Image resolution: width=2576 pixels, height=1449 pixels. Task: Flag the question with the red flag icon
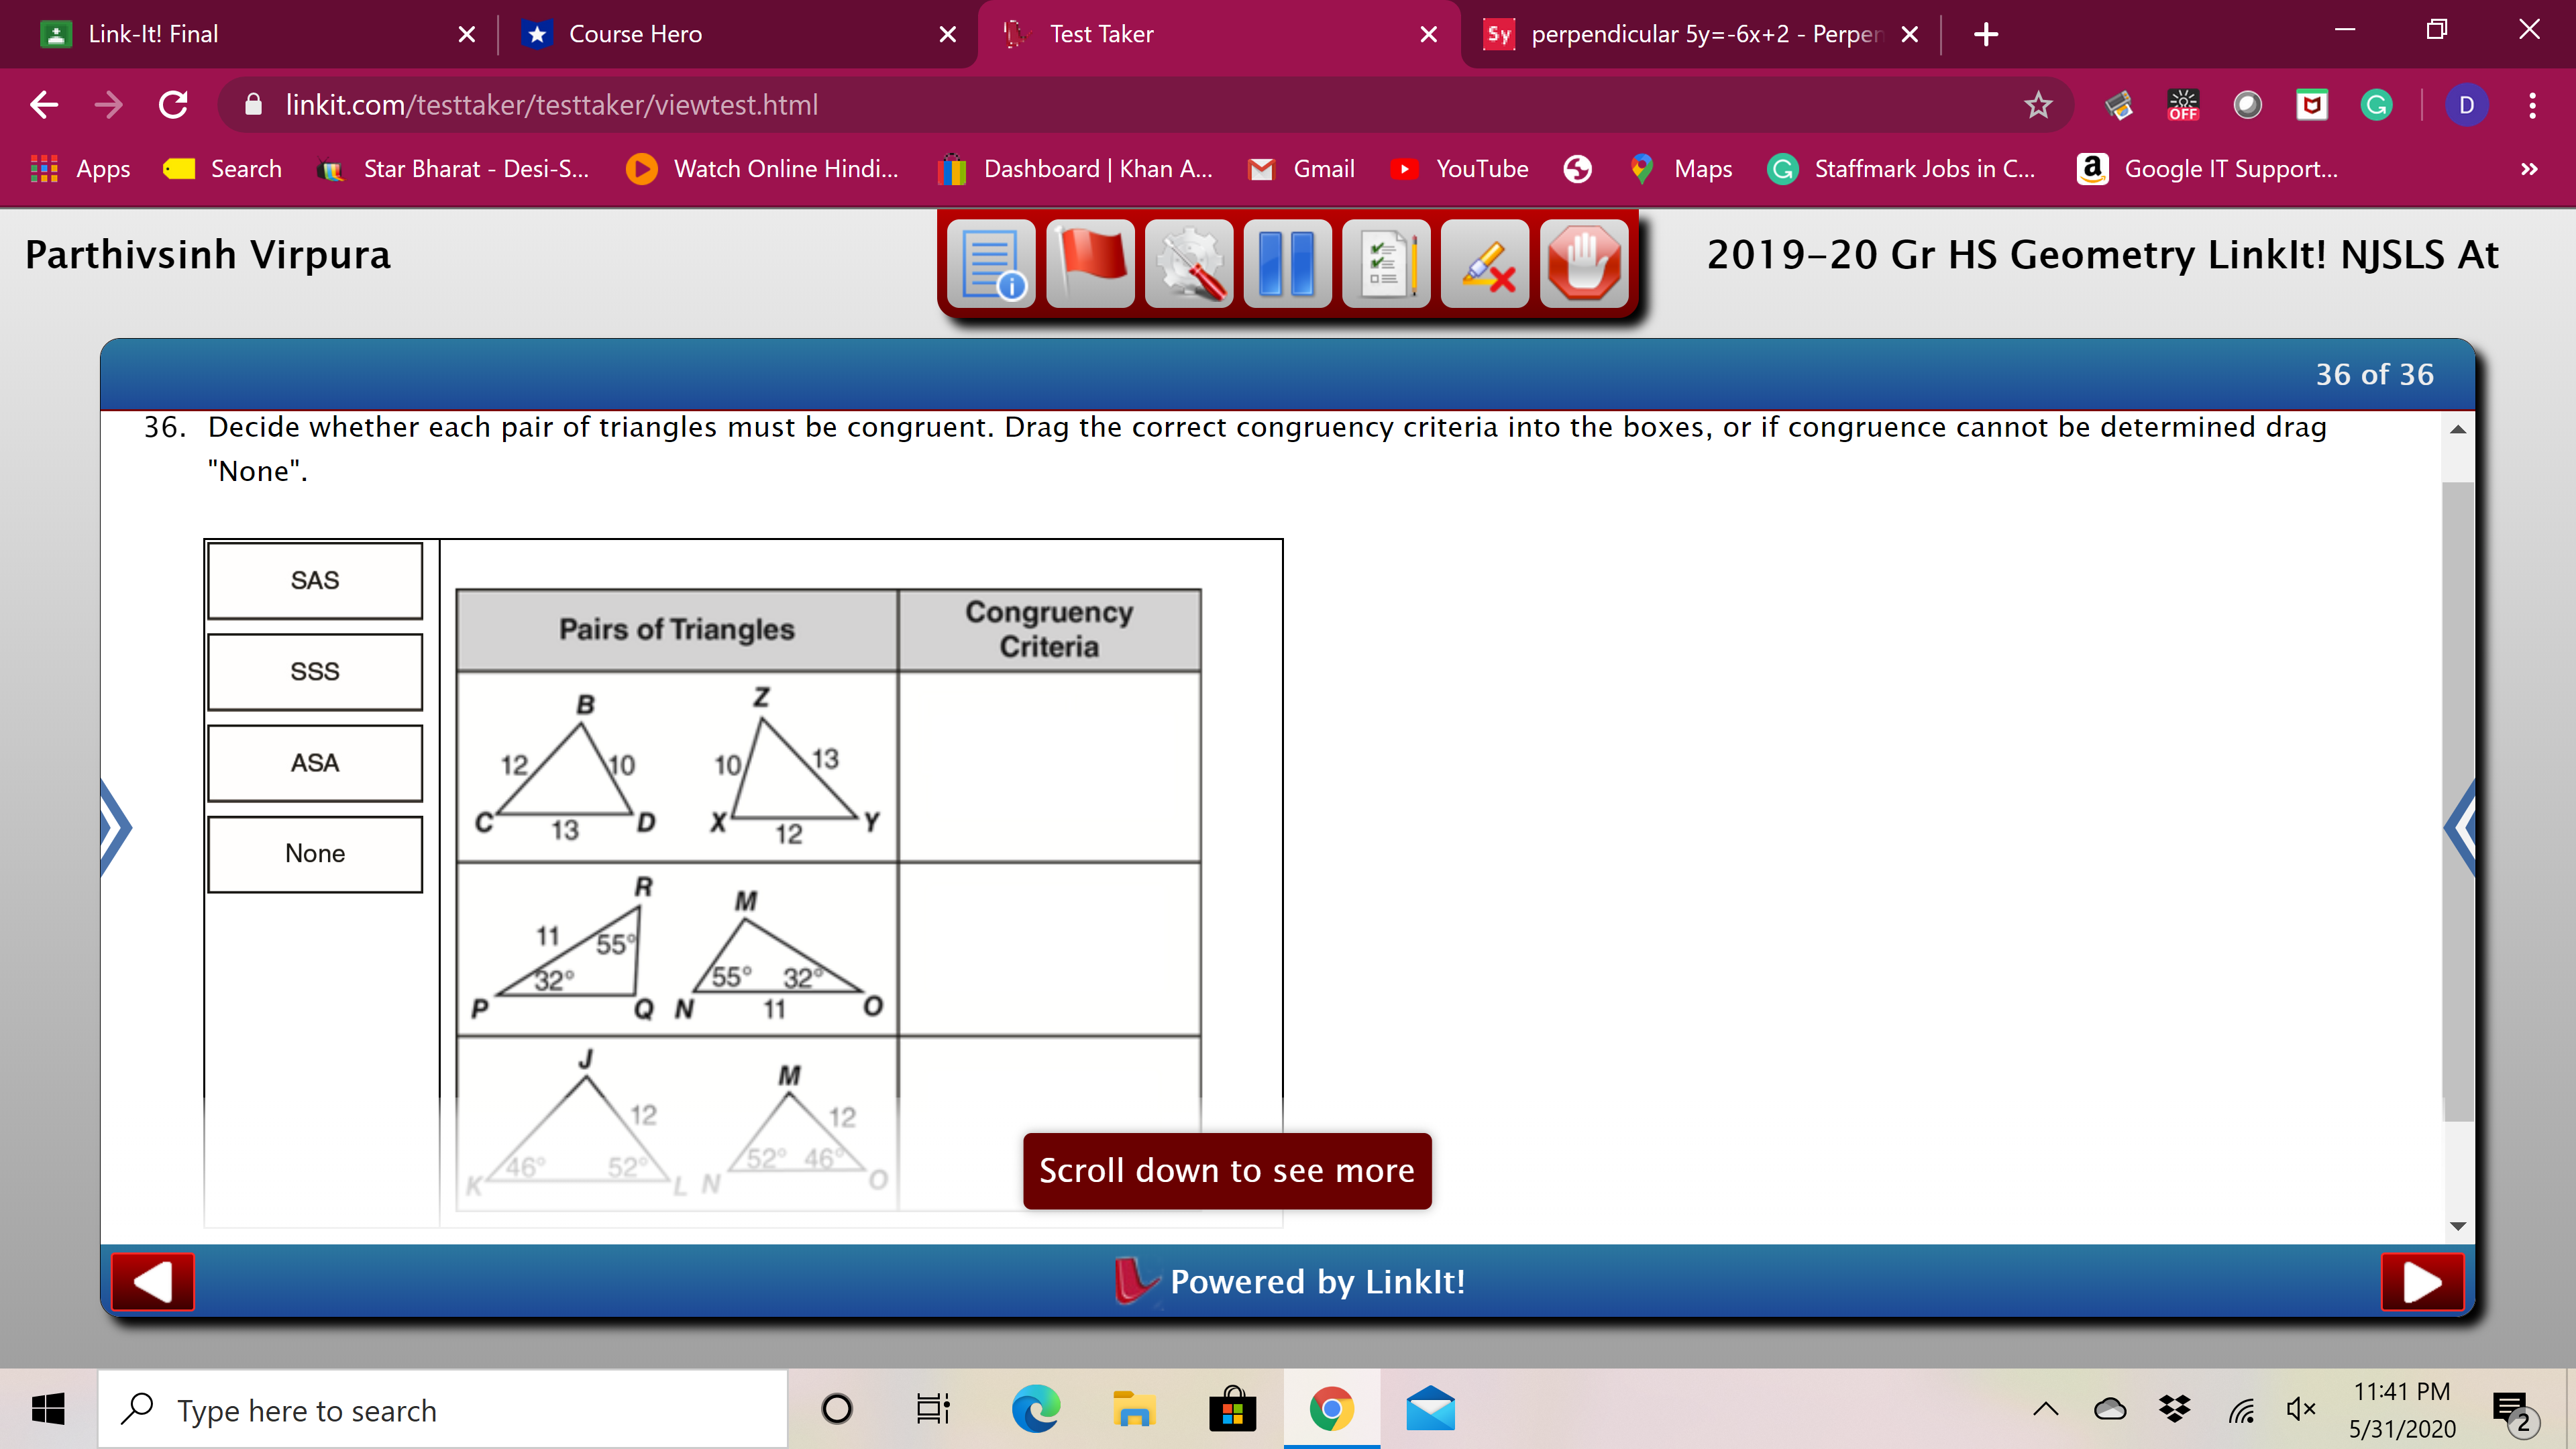click(x=1090, y=263)
